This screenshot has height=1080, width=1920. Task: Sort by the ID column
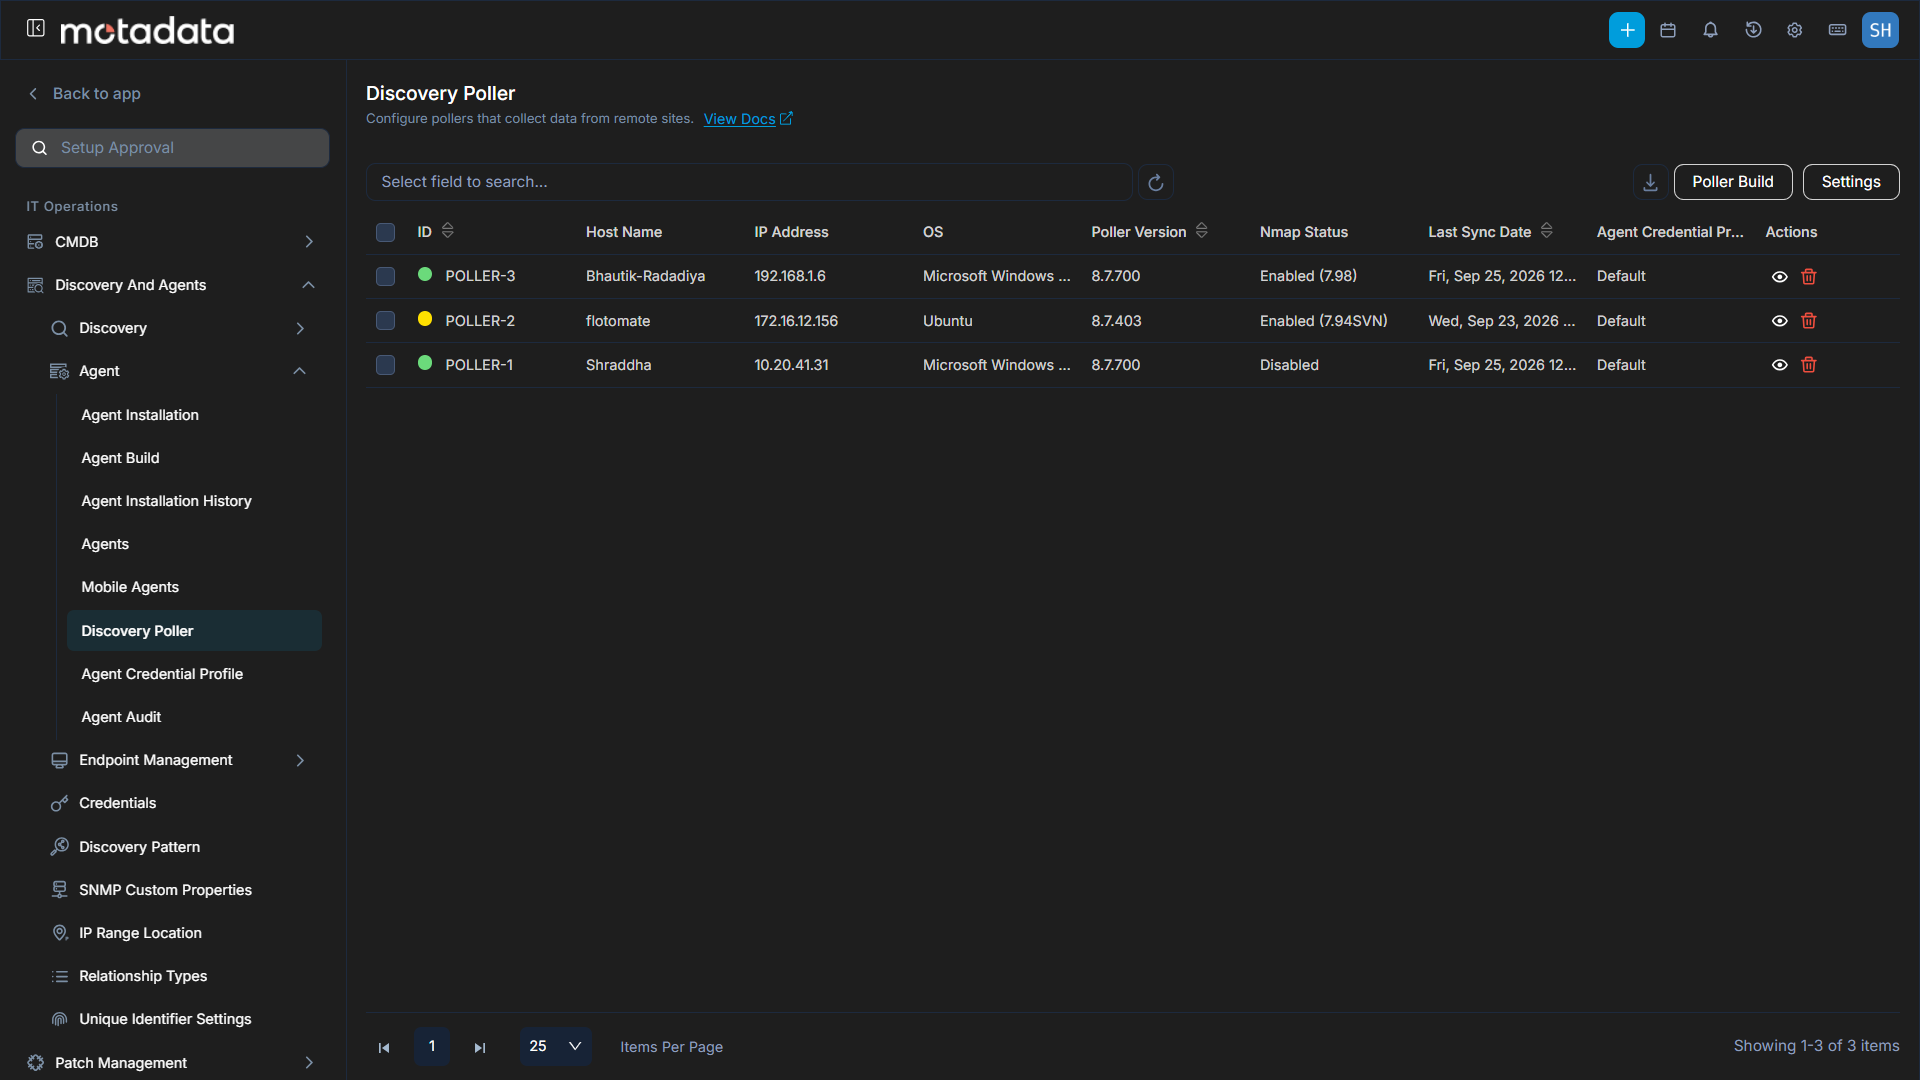pyautogui.click(x=447, y=231)
